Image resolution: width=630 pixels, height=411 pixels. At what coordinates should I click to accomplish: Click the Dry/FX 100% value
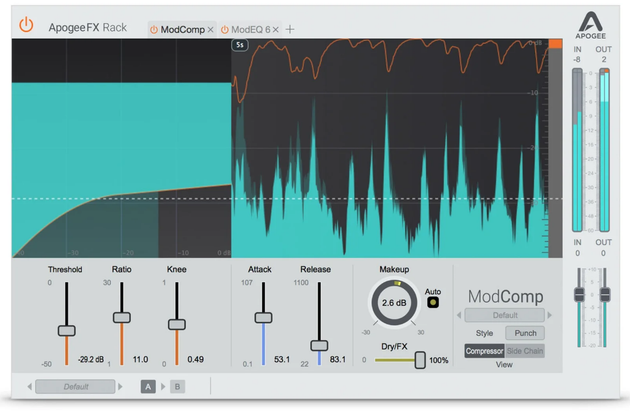point(438,360)
